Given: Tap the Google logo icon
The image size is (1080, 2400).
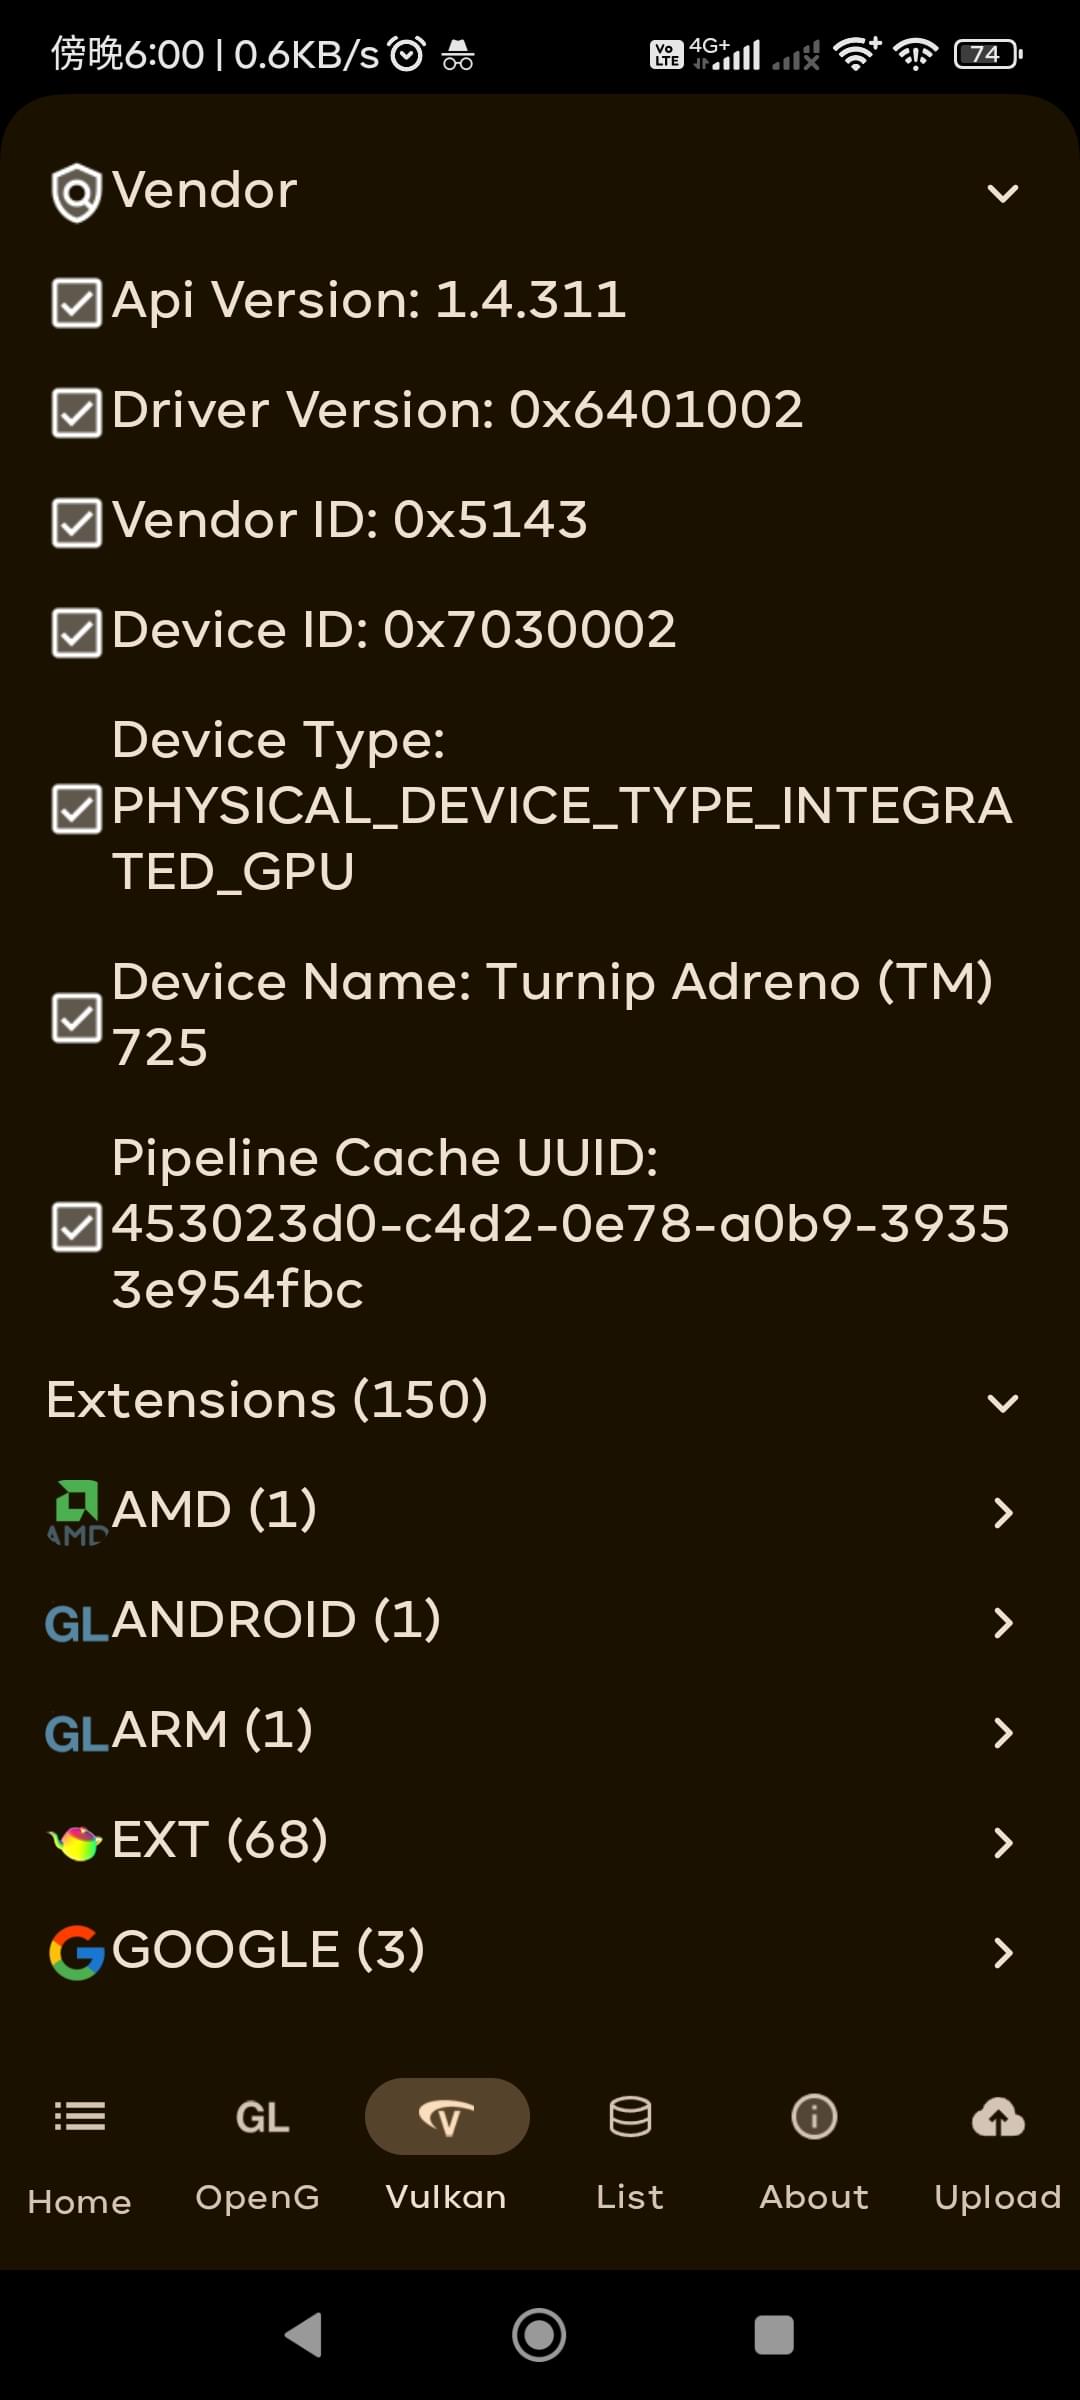Looking at the screenshot, I should [x=76, y=1952].
